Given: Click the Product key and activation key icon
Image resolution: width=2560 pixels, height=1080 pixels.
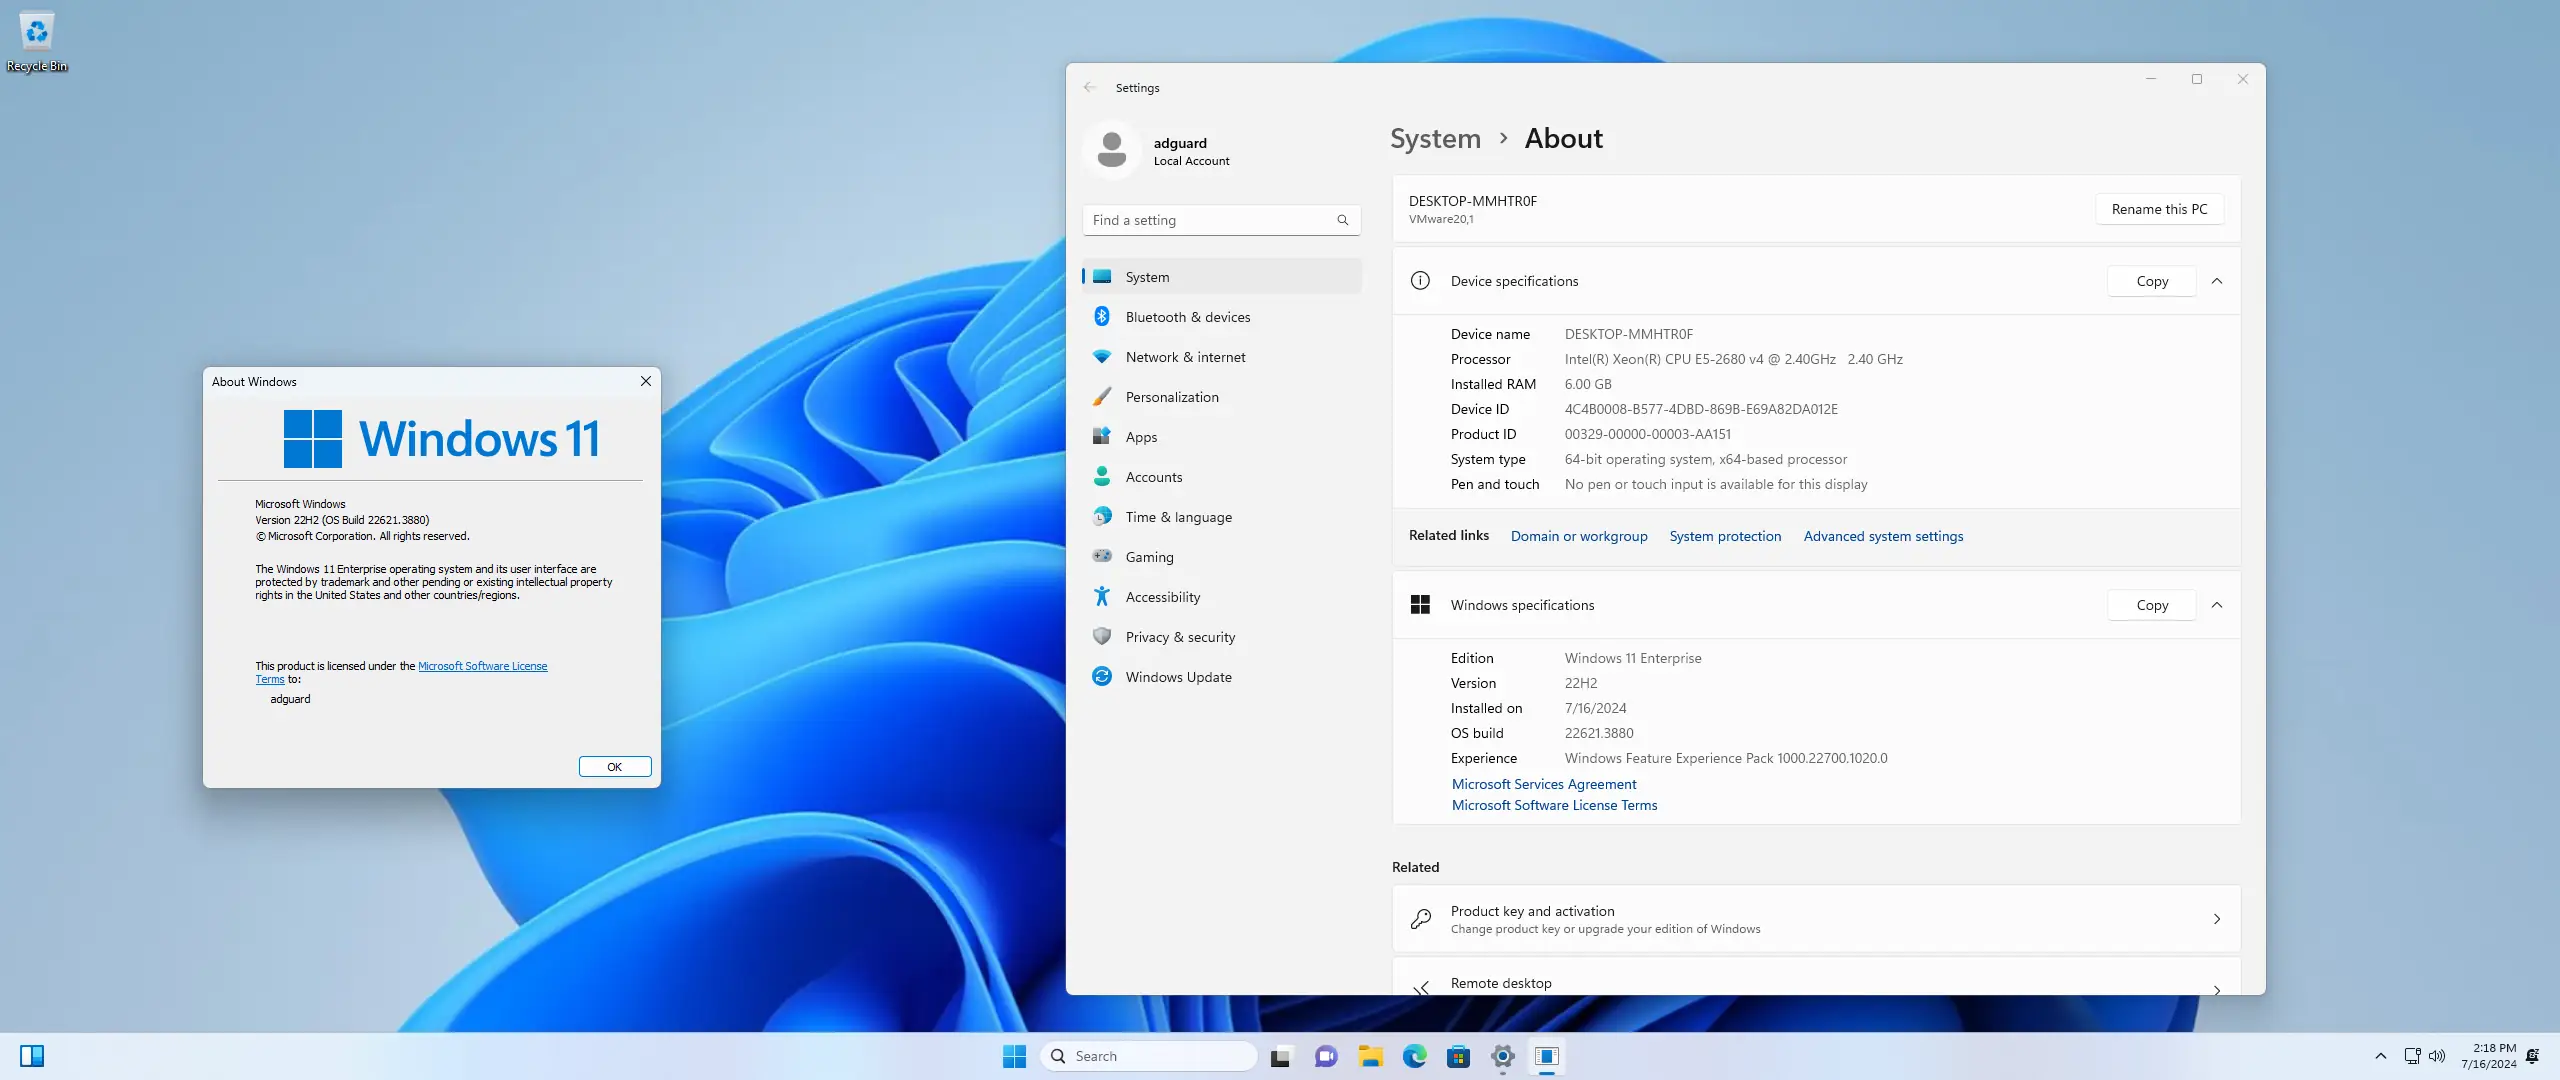Looking at the screenshot, I should click(x=1420, y=918).
